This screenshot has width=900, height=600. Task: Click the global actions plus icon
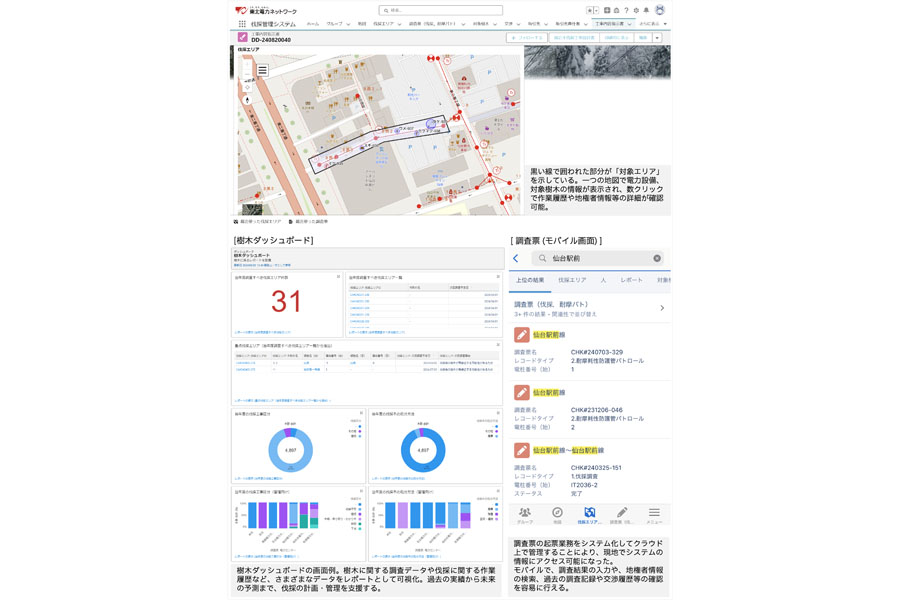click(x=607, y=10)
